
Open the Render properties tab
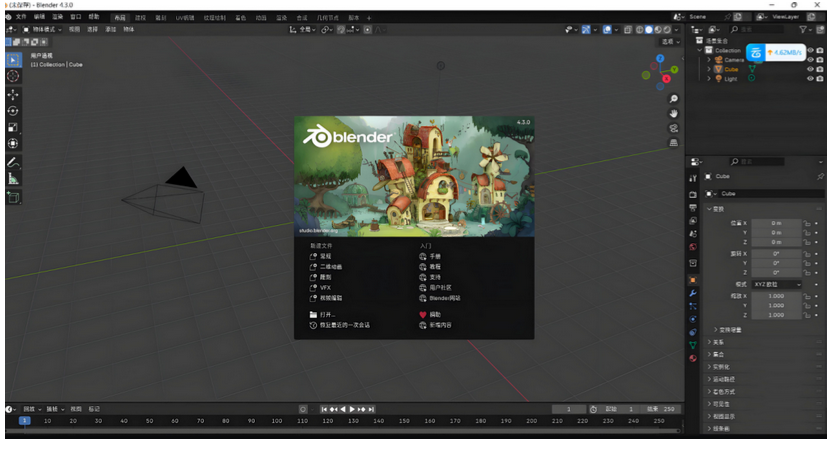(693, 194)
